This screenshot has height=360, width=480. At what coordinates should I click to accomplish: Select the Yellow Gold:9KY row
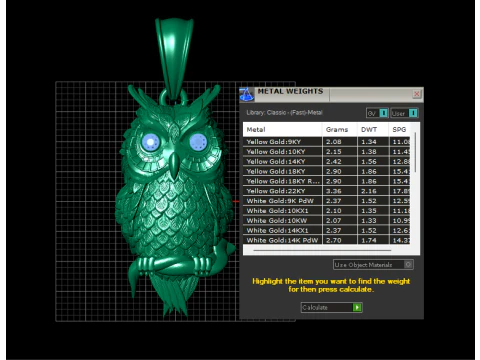pyautogui.click(x=327, y=142)
